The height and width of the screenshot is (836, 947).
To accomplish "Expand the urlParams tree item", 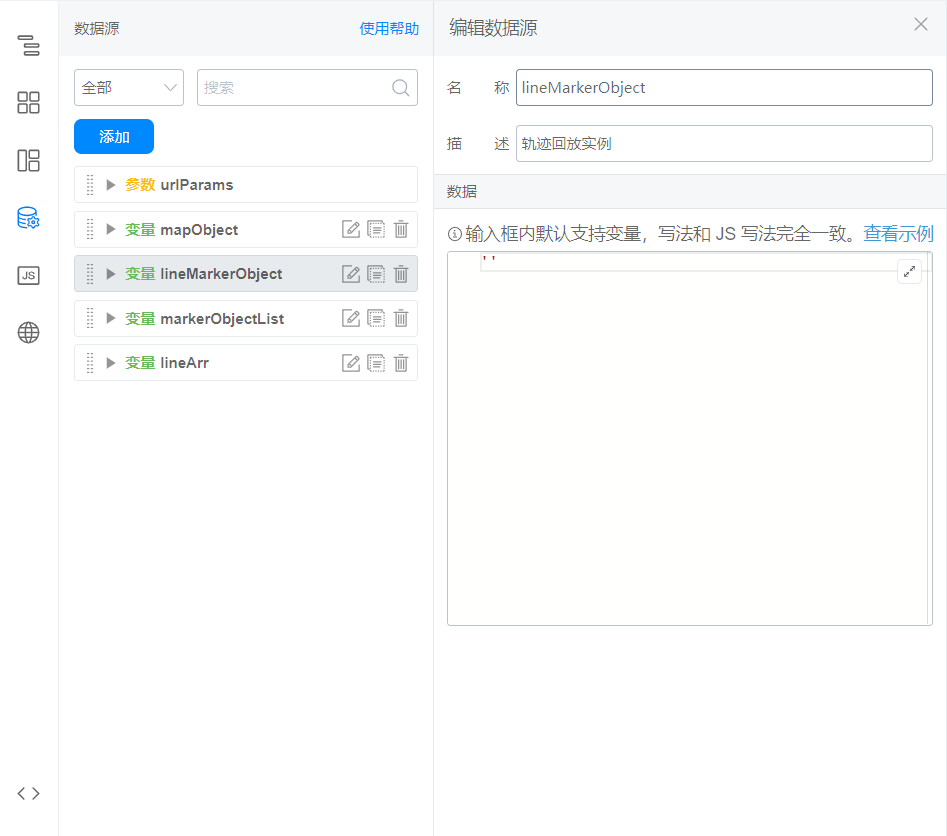I will [x=111, y=185].
